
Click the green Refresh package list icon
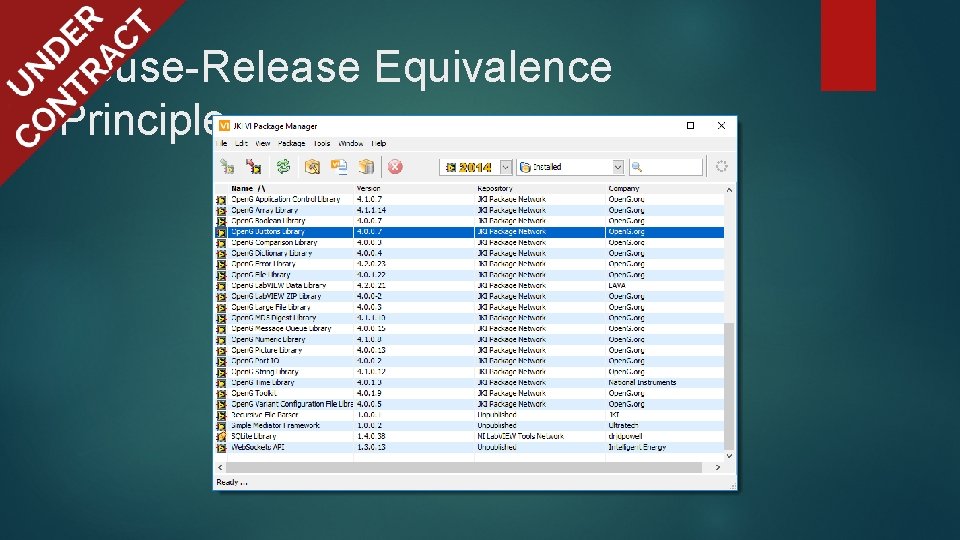coord(283,166)
